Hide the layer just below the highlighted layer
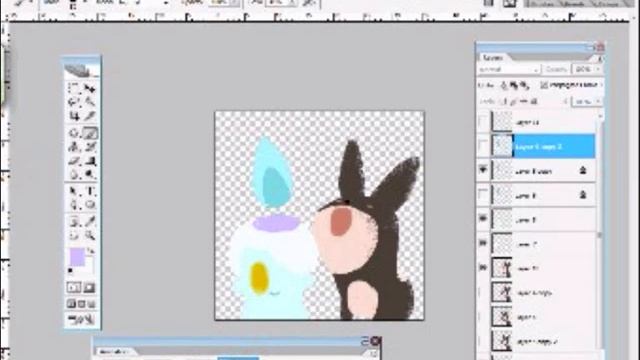Image resolution: width=640 pixels, height=360 pixels. coord(483,170)
